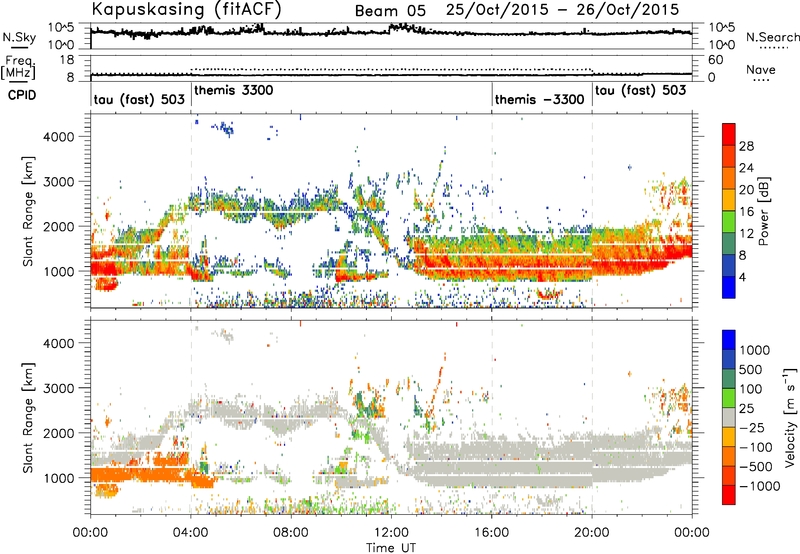
Task: Click the '4' tick on power color bar
Action: (x=742, y=277)
